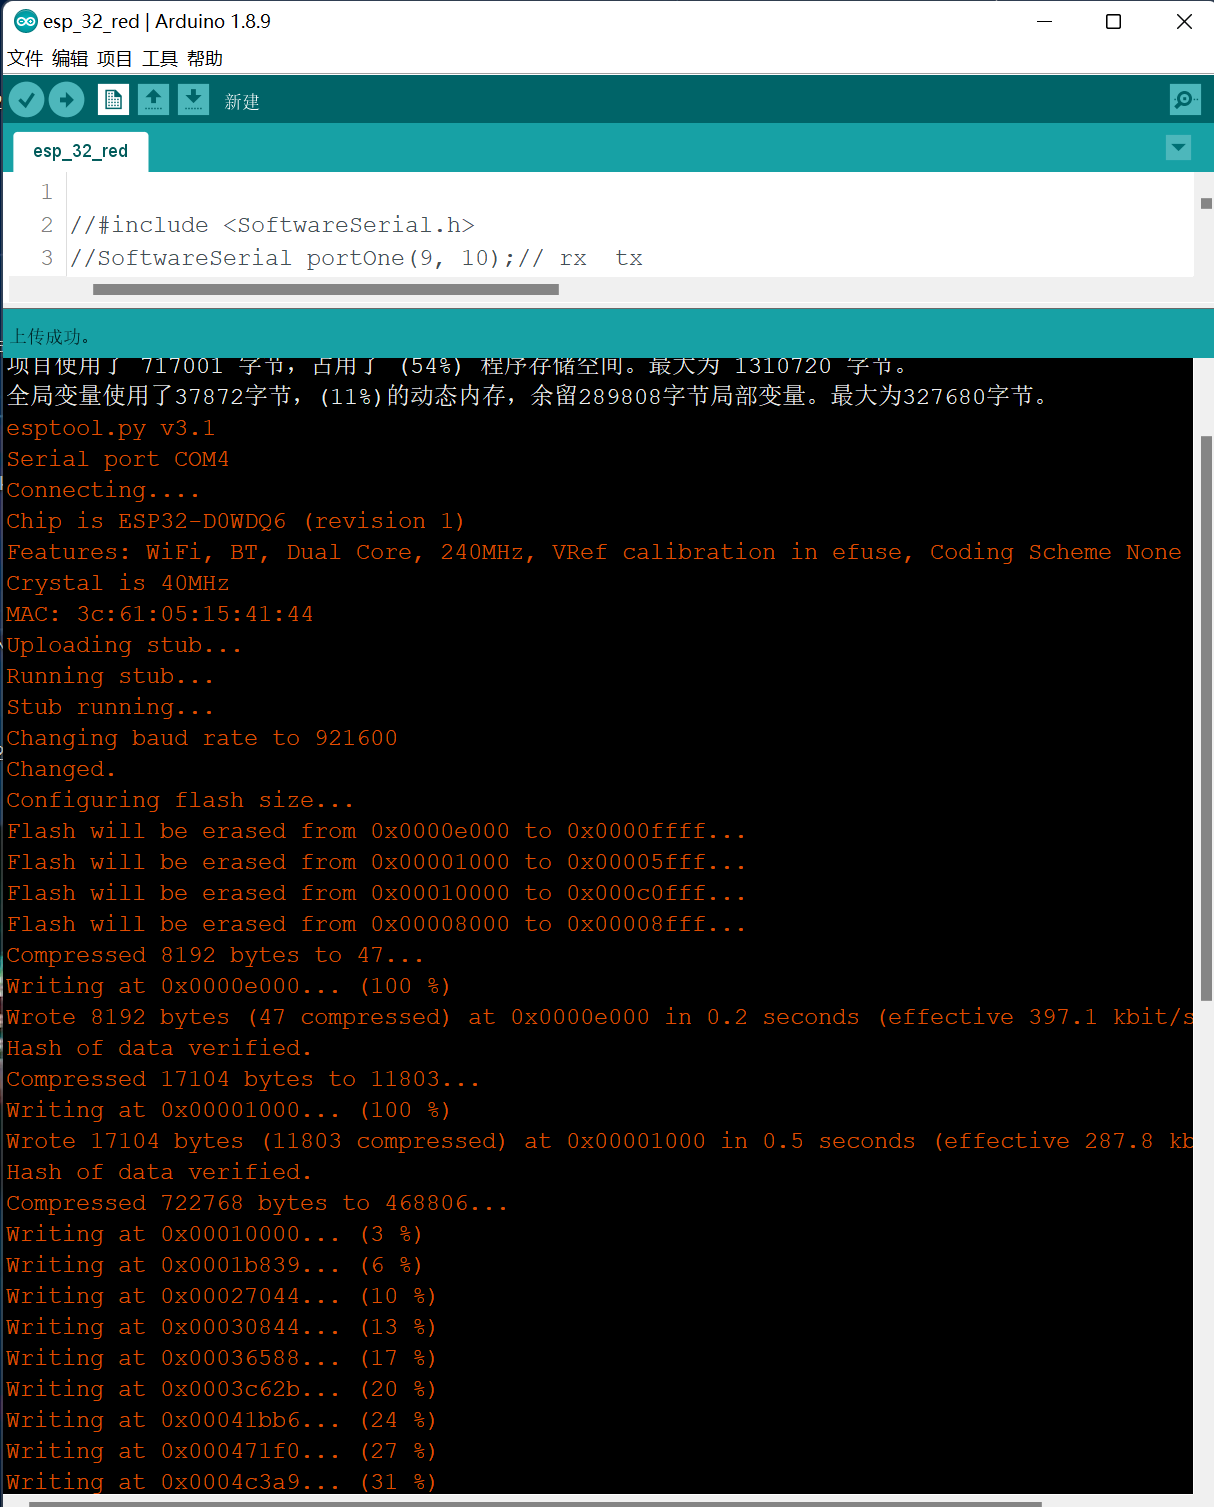This screenshot has height=1507, width=1214.
Task: Click code line //#include <SoftwareSerial.h>
Action: click(273, 225)
